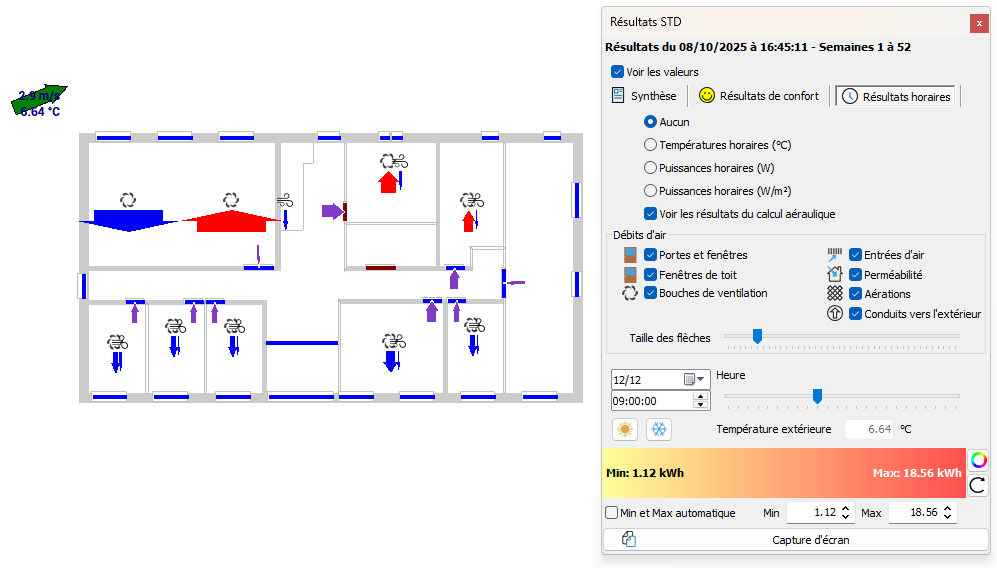This screenshot has height=568, width=997.
Task: Uncheck Conduits vers l'extérieur checkbox
Action: (x=855, y=314)
